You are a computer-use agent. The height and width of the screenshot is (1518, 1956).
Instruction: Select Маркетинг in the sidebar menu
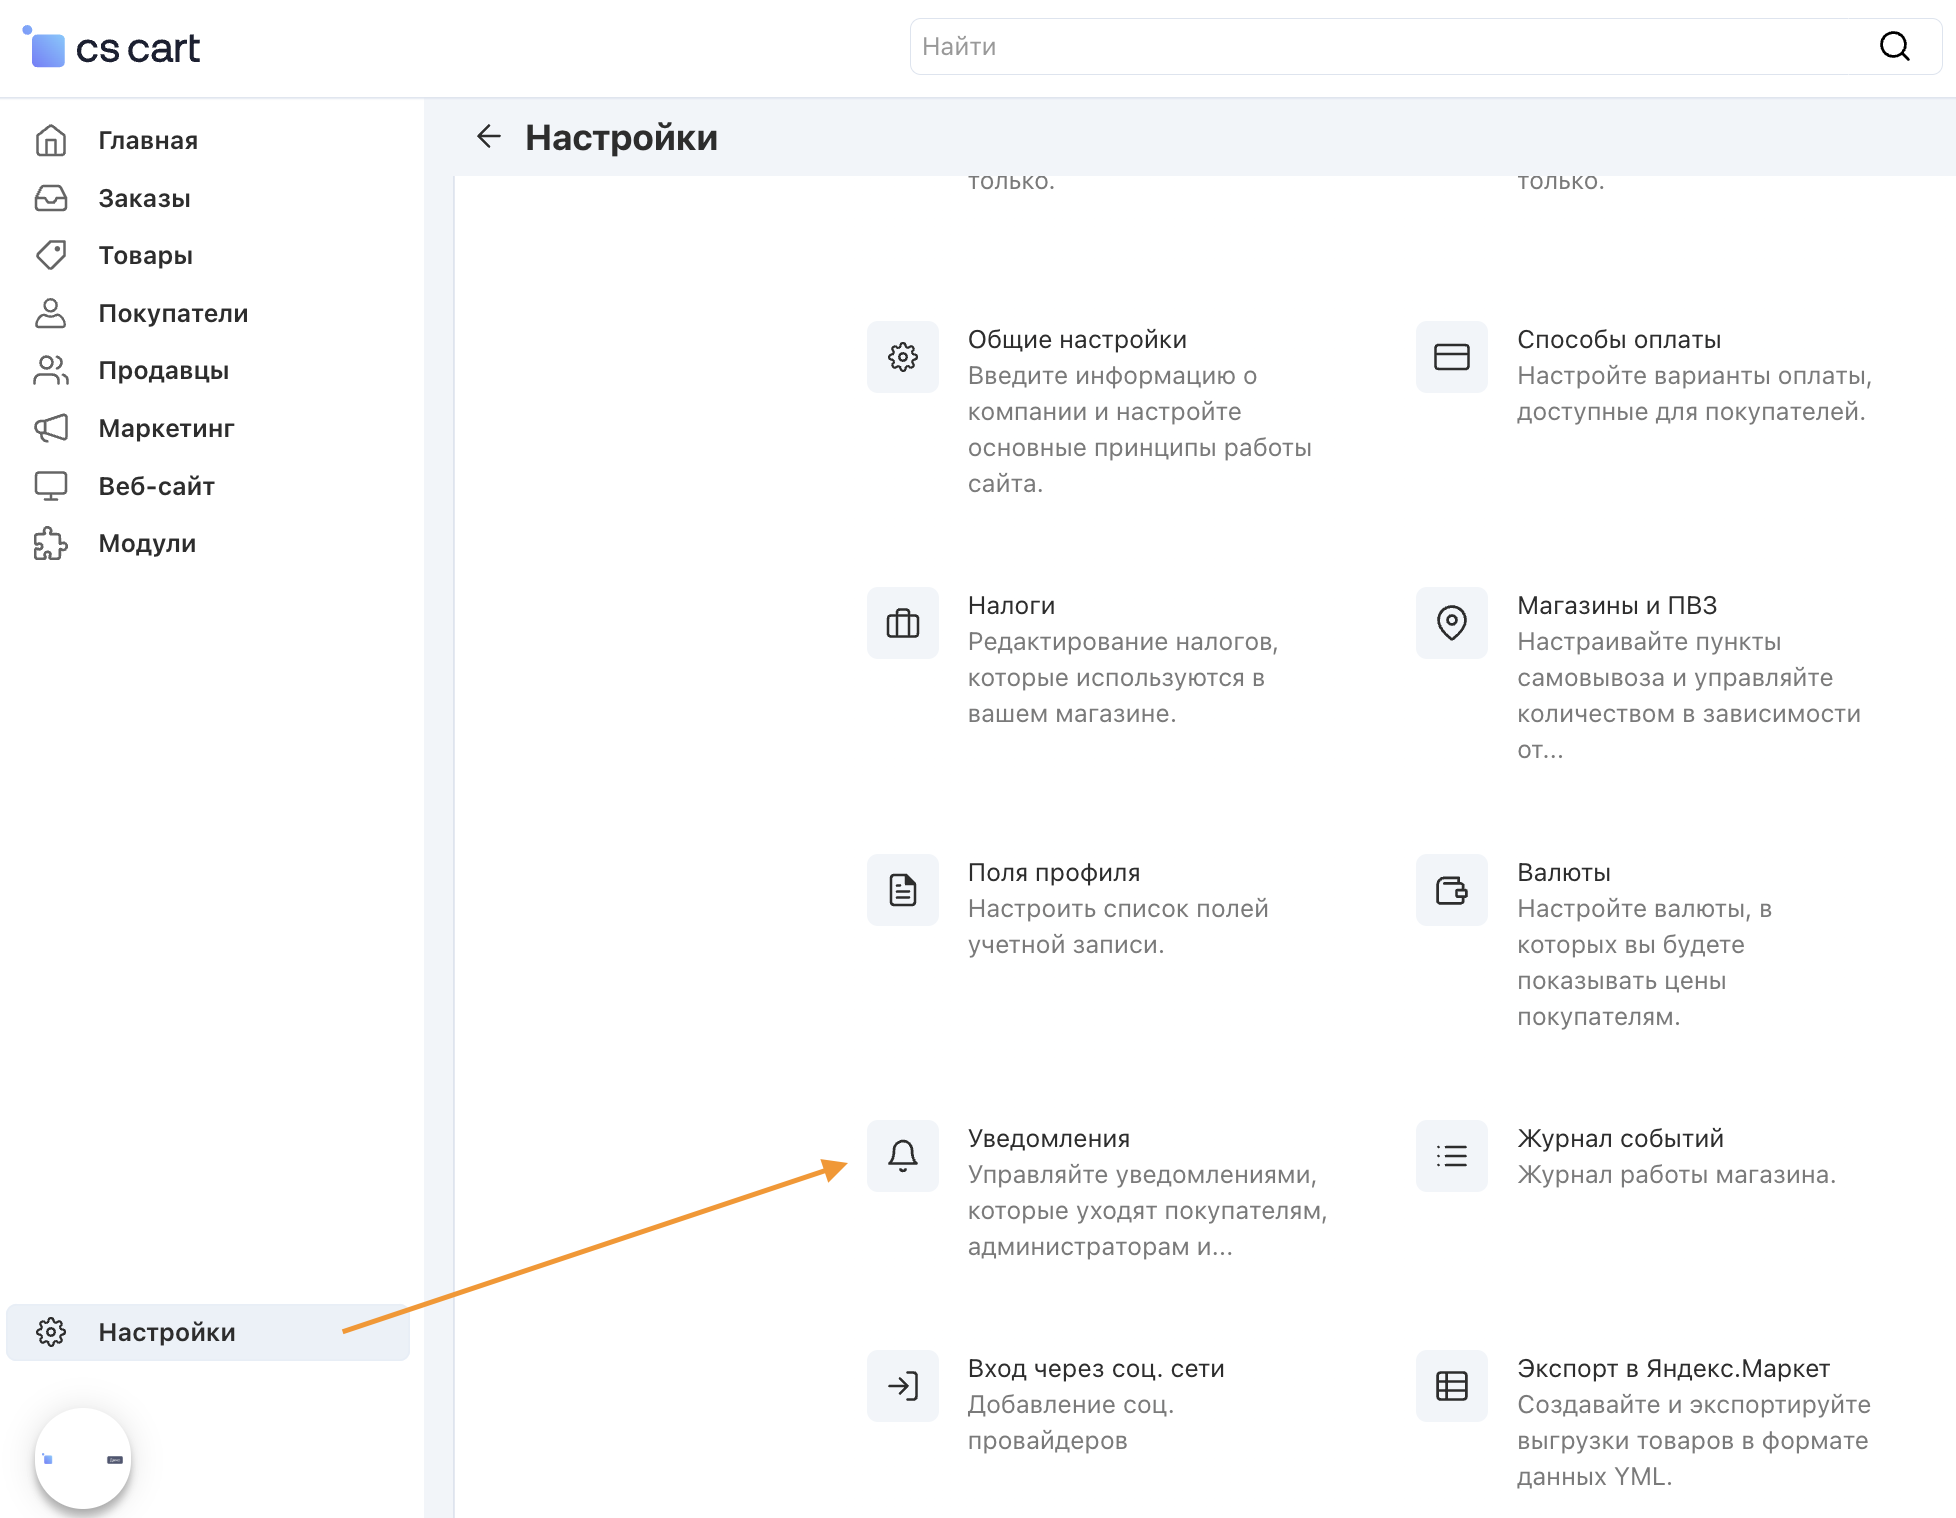pos(166,429)
